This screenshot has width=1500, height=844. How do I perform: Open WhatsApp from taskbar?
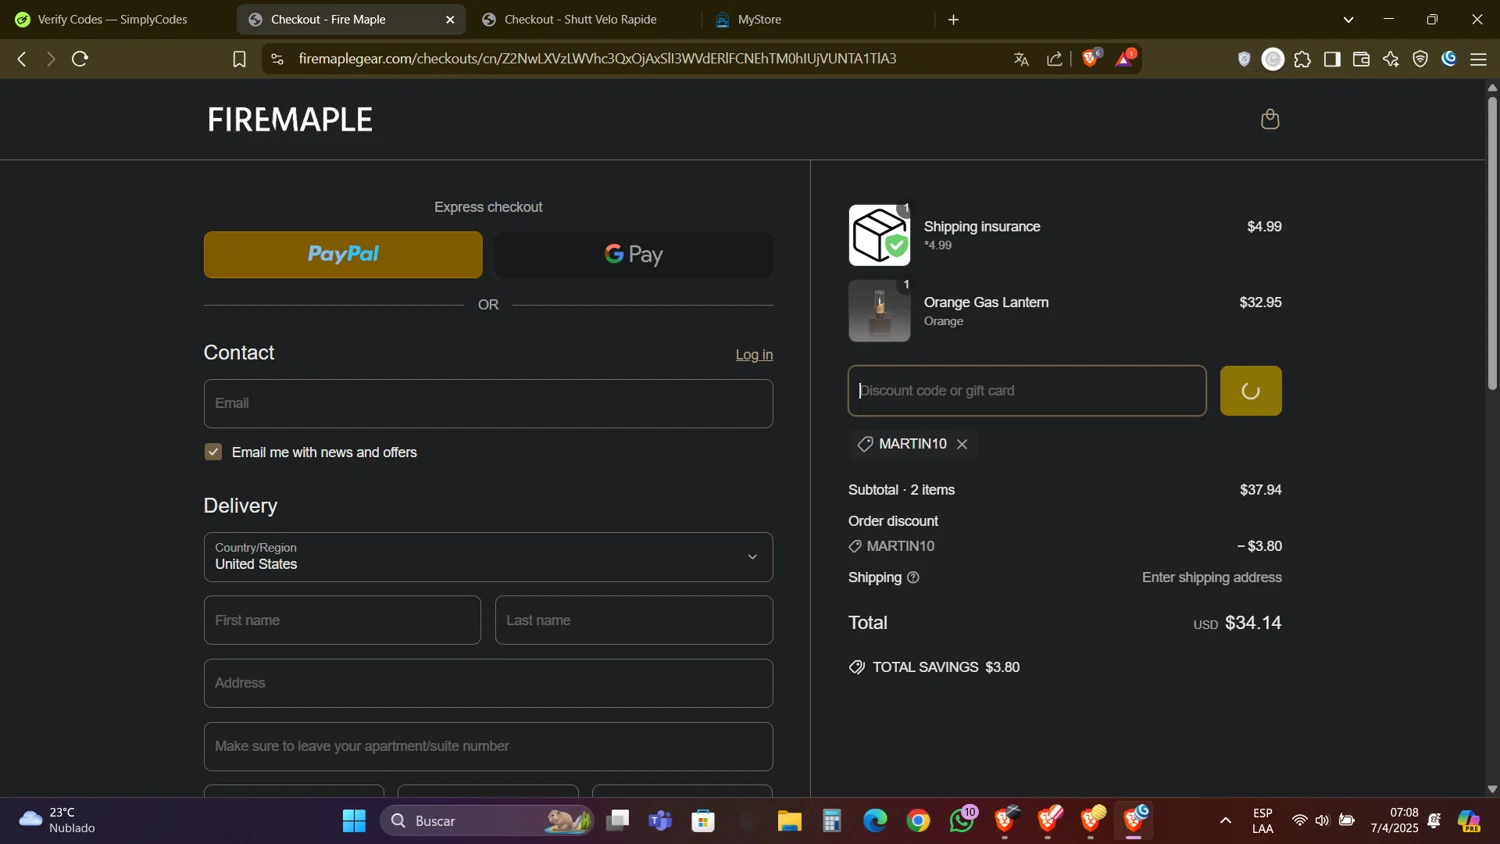tap(962, 821)
